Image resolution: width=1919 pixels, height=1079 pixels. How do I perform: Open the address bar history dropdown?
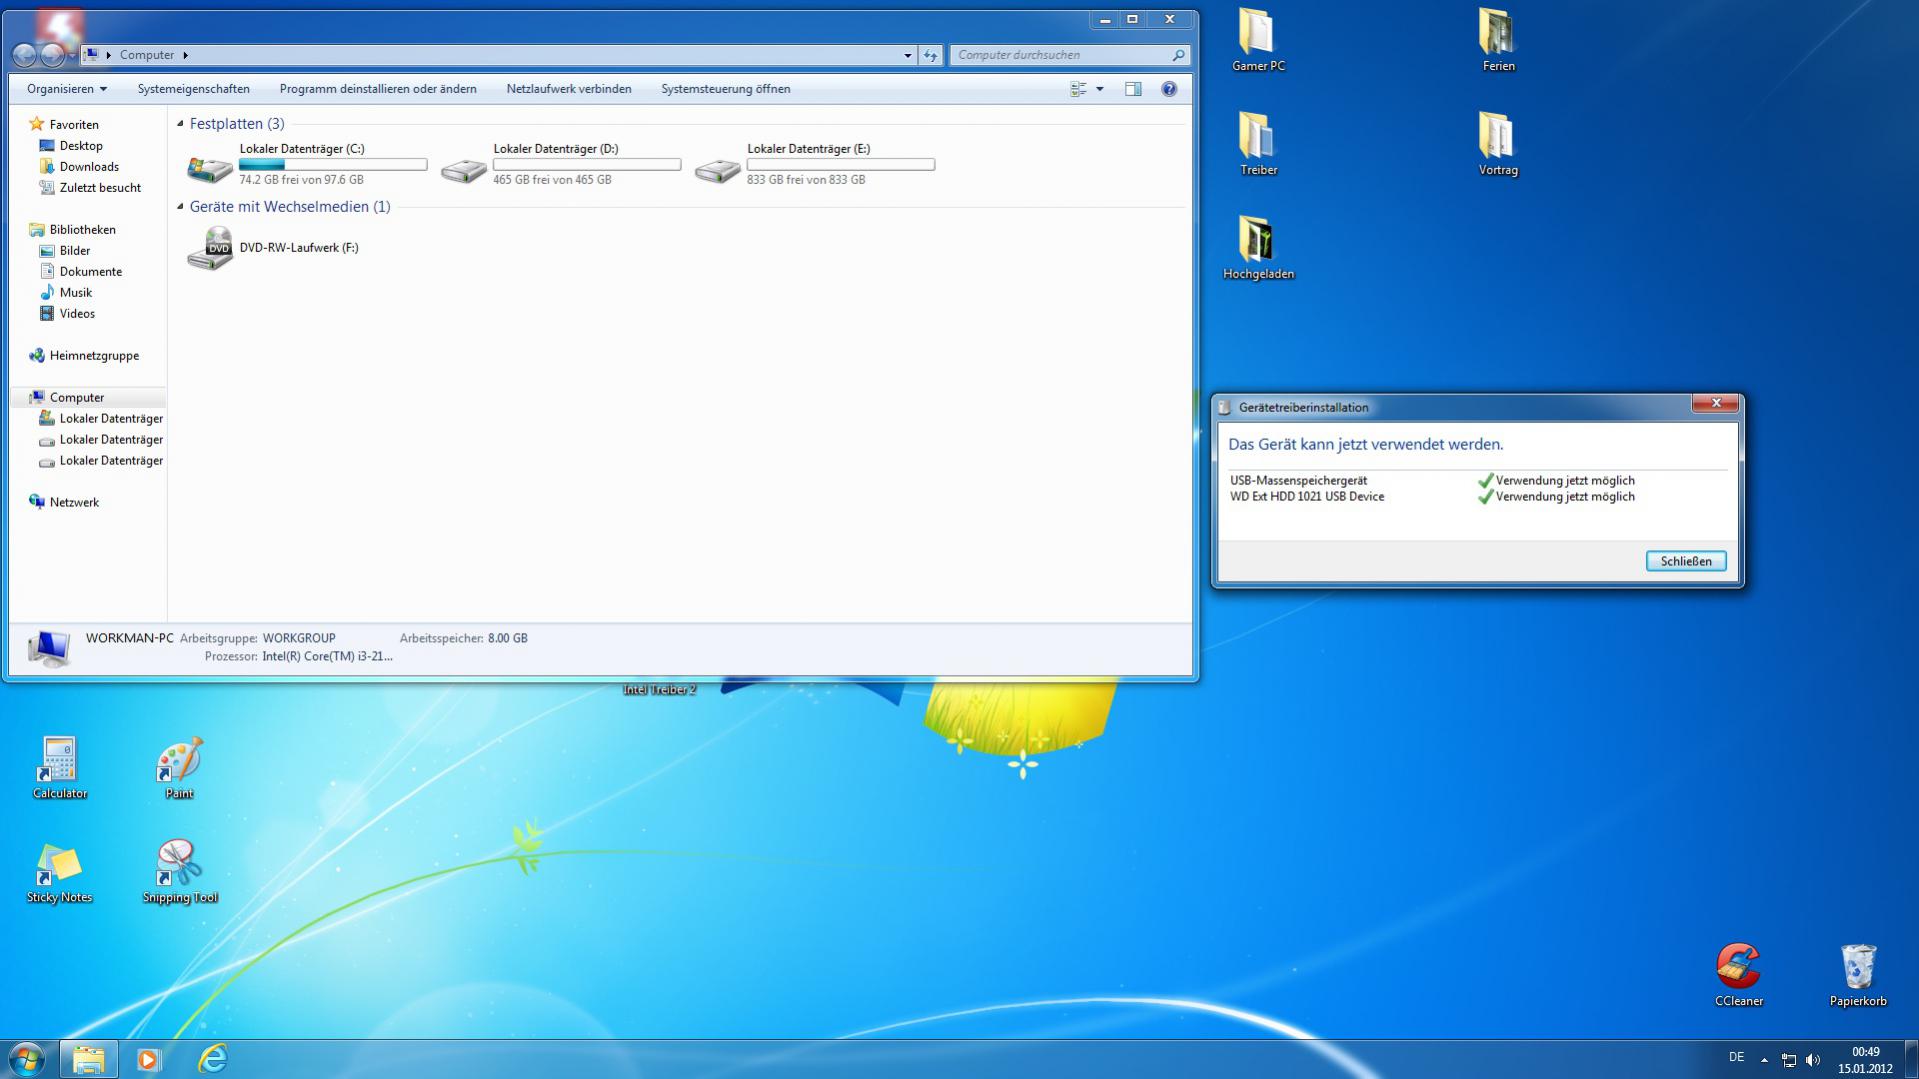pyautogui.click(x=908, y=55)
